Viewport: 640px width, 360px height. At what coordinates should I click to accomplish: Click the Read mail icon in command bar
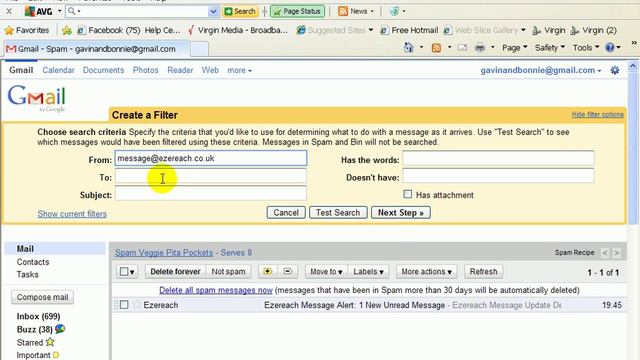pos(462,48)
